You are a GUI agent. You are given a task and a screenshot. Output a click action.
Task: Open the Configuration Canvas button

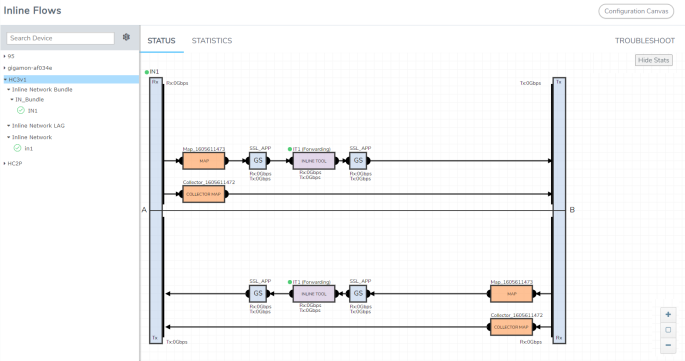click(636, 11)
